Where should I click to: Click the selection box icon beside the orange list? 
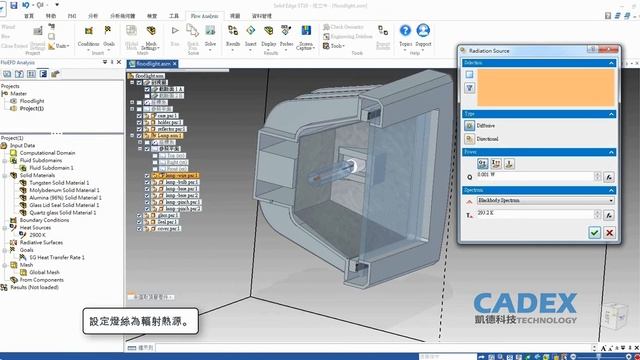tap(469, 74)
